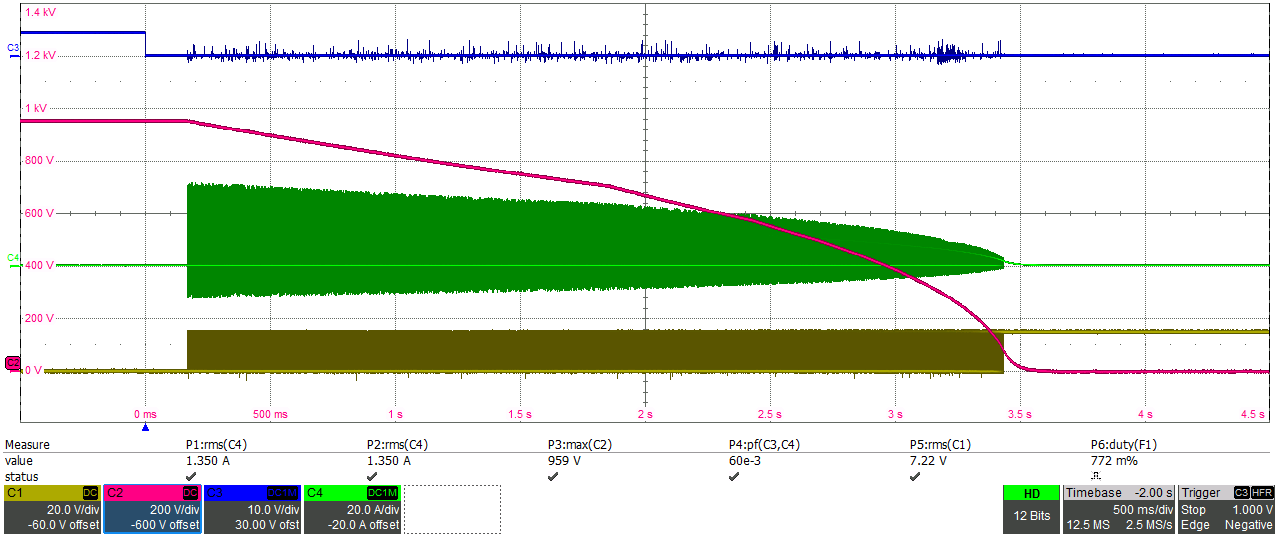Open the Trigger settings box
This screenshot has height=535, width=1280.
[x=1226, y=510]
